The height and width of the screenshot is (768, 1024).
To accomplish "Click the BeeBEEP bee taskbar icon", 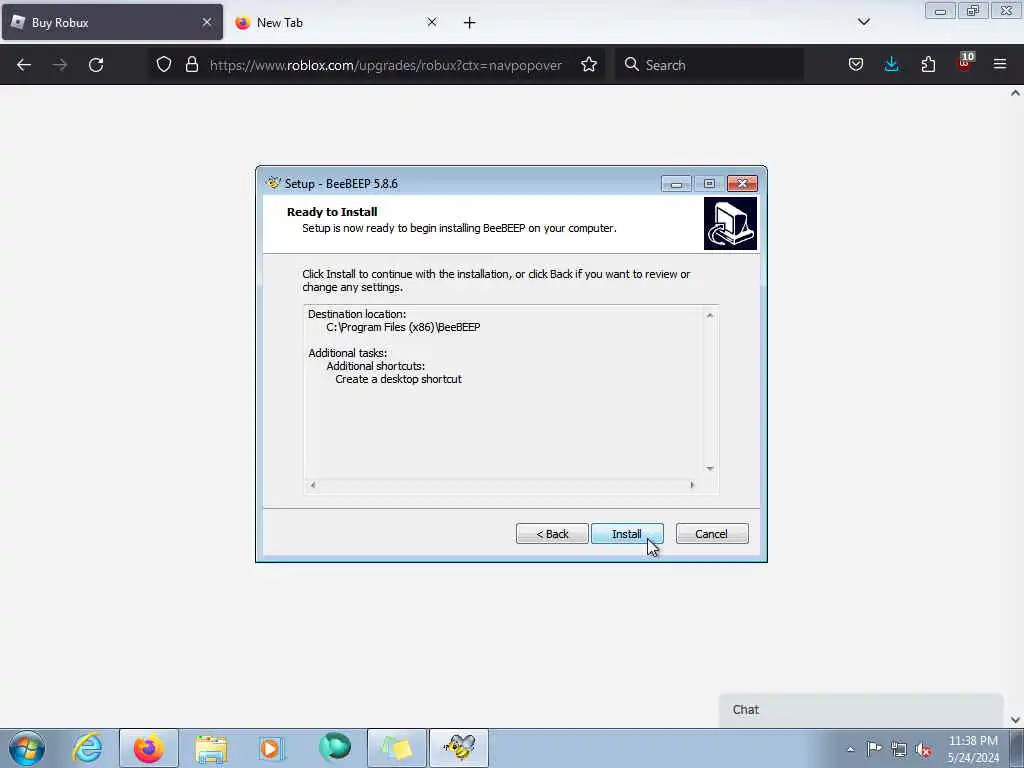I will (x=459, y=748).
